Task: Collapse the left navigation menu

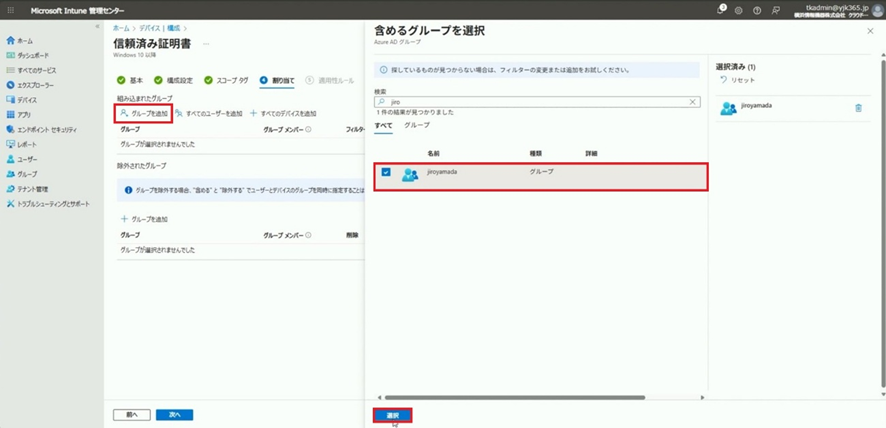Action: tap(97, 27)
